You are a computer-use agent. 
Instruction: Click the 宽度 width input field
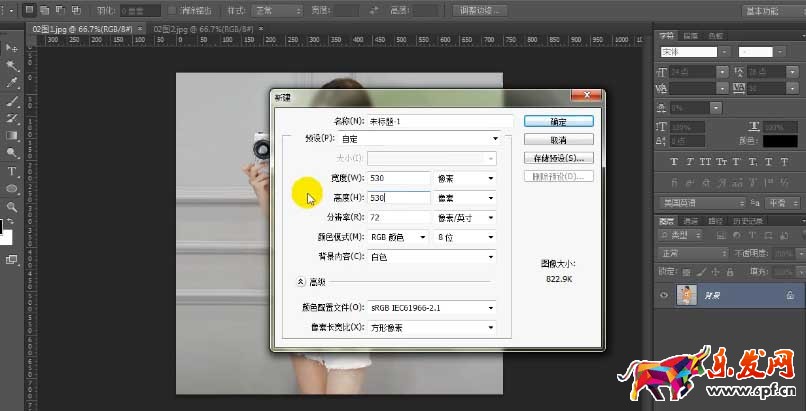(x=397, y=178)
